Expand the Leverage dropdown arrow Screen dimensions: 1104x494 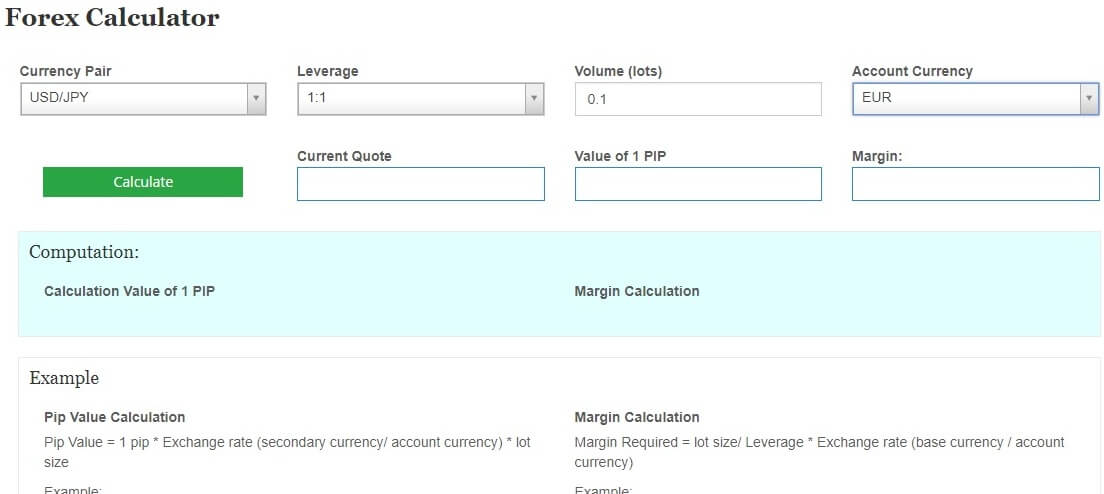tap(534, 99)
